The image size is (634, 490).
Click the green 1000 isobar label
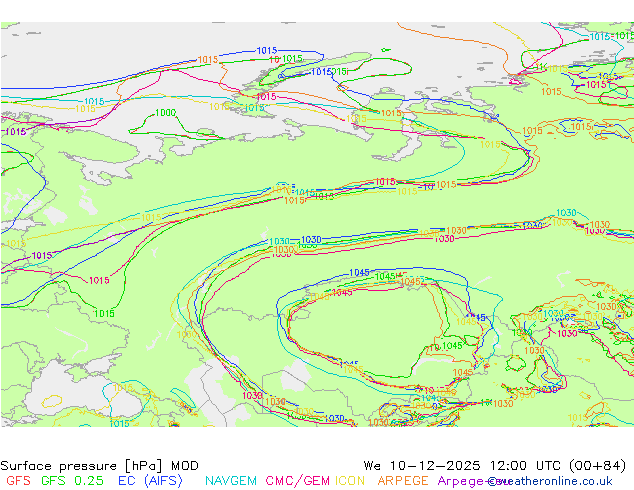coord(165,113)
